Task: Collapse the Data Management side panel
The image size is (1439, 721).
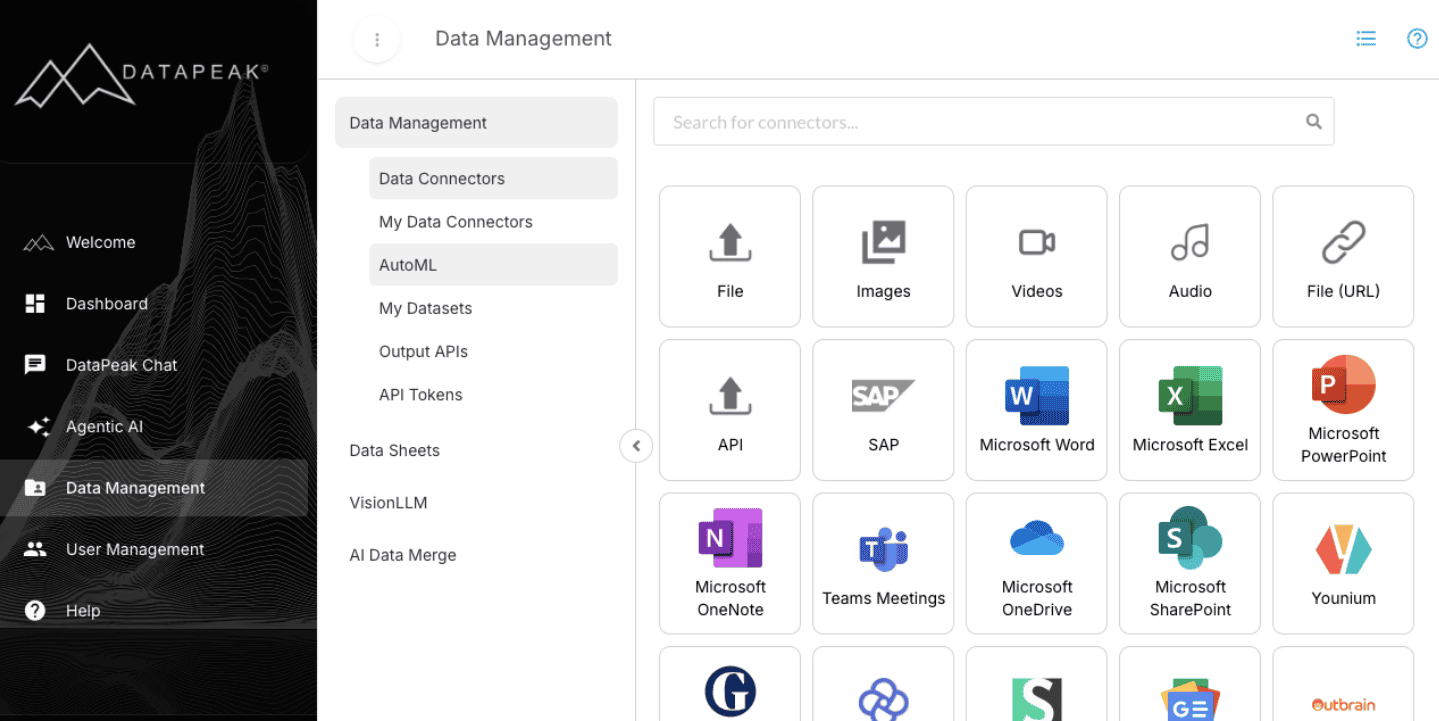Action: pyautogui.click(x=636, y=446)
